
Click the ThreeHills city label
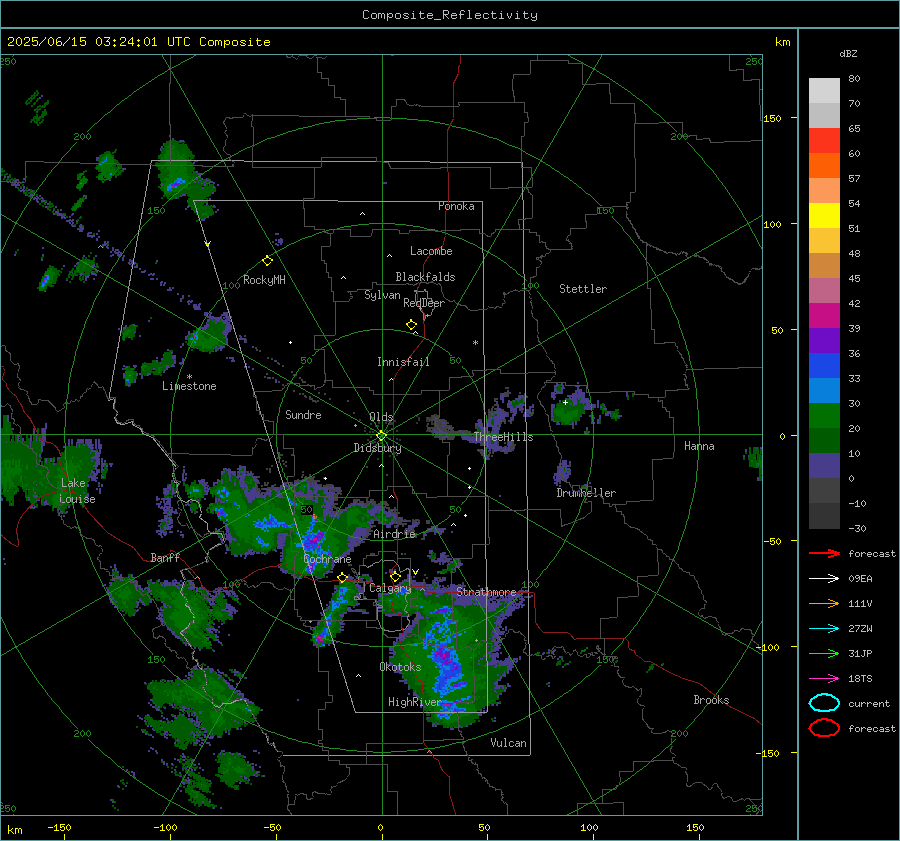503,437
